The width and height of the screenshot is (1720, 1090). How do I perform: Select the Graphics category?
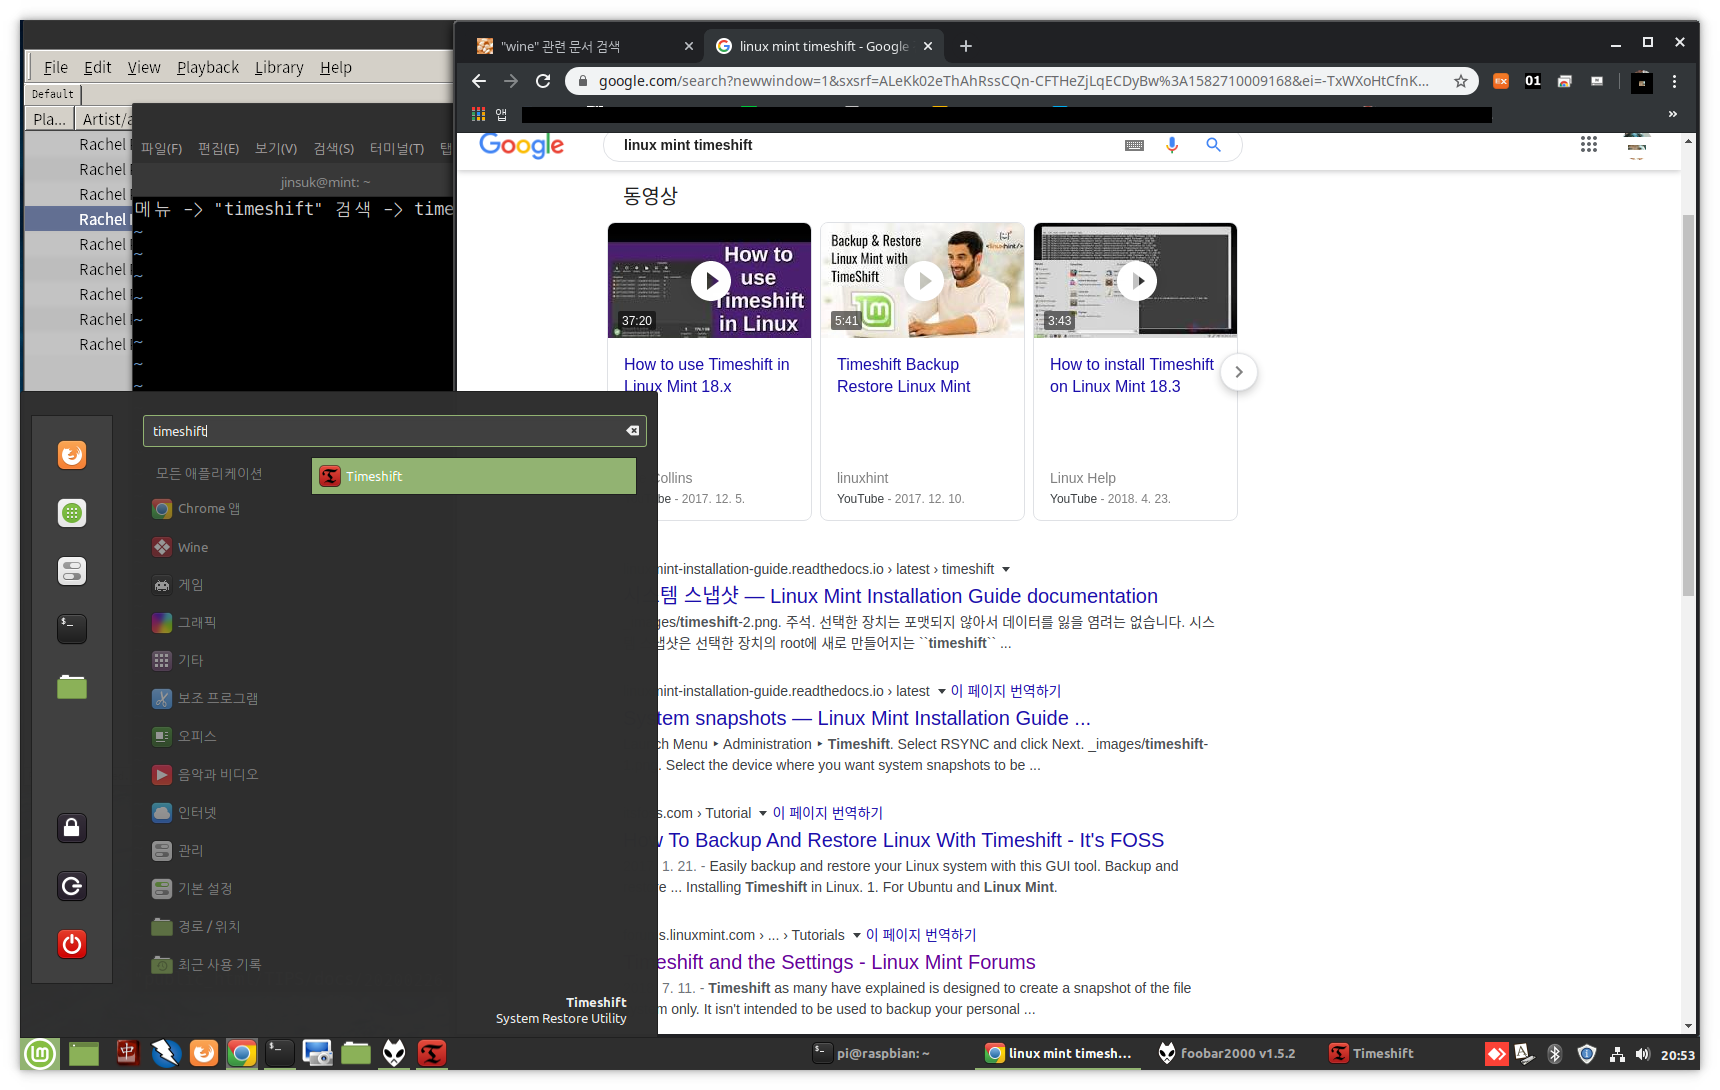[184, 623]
